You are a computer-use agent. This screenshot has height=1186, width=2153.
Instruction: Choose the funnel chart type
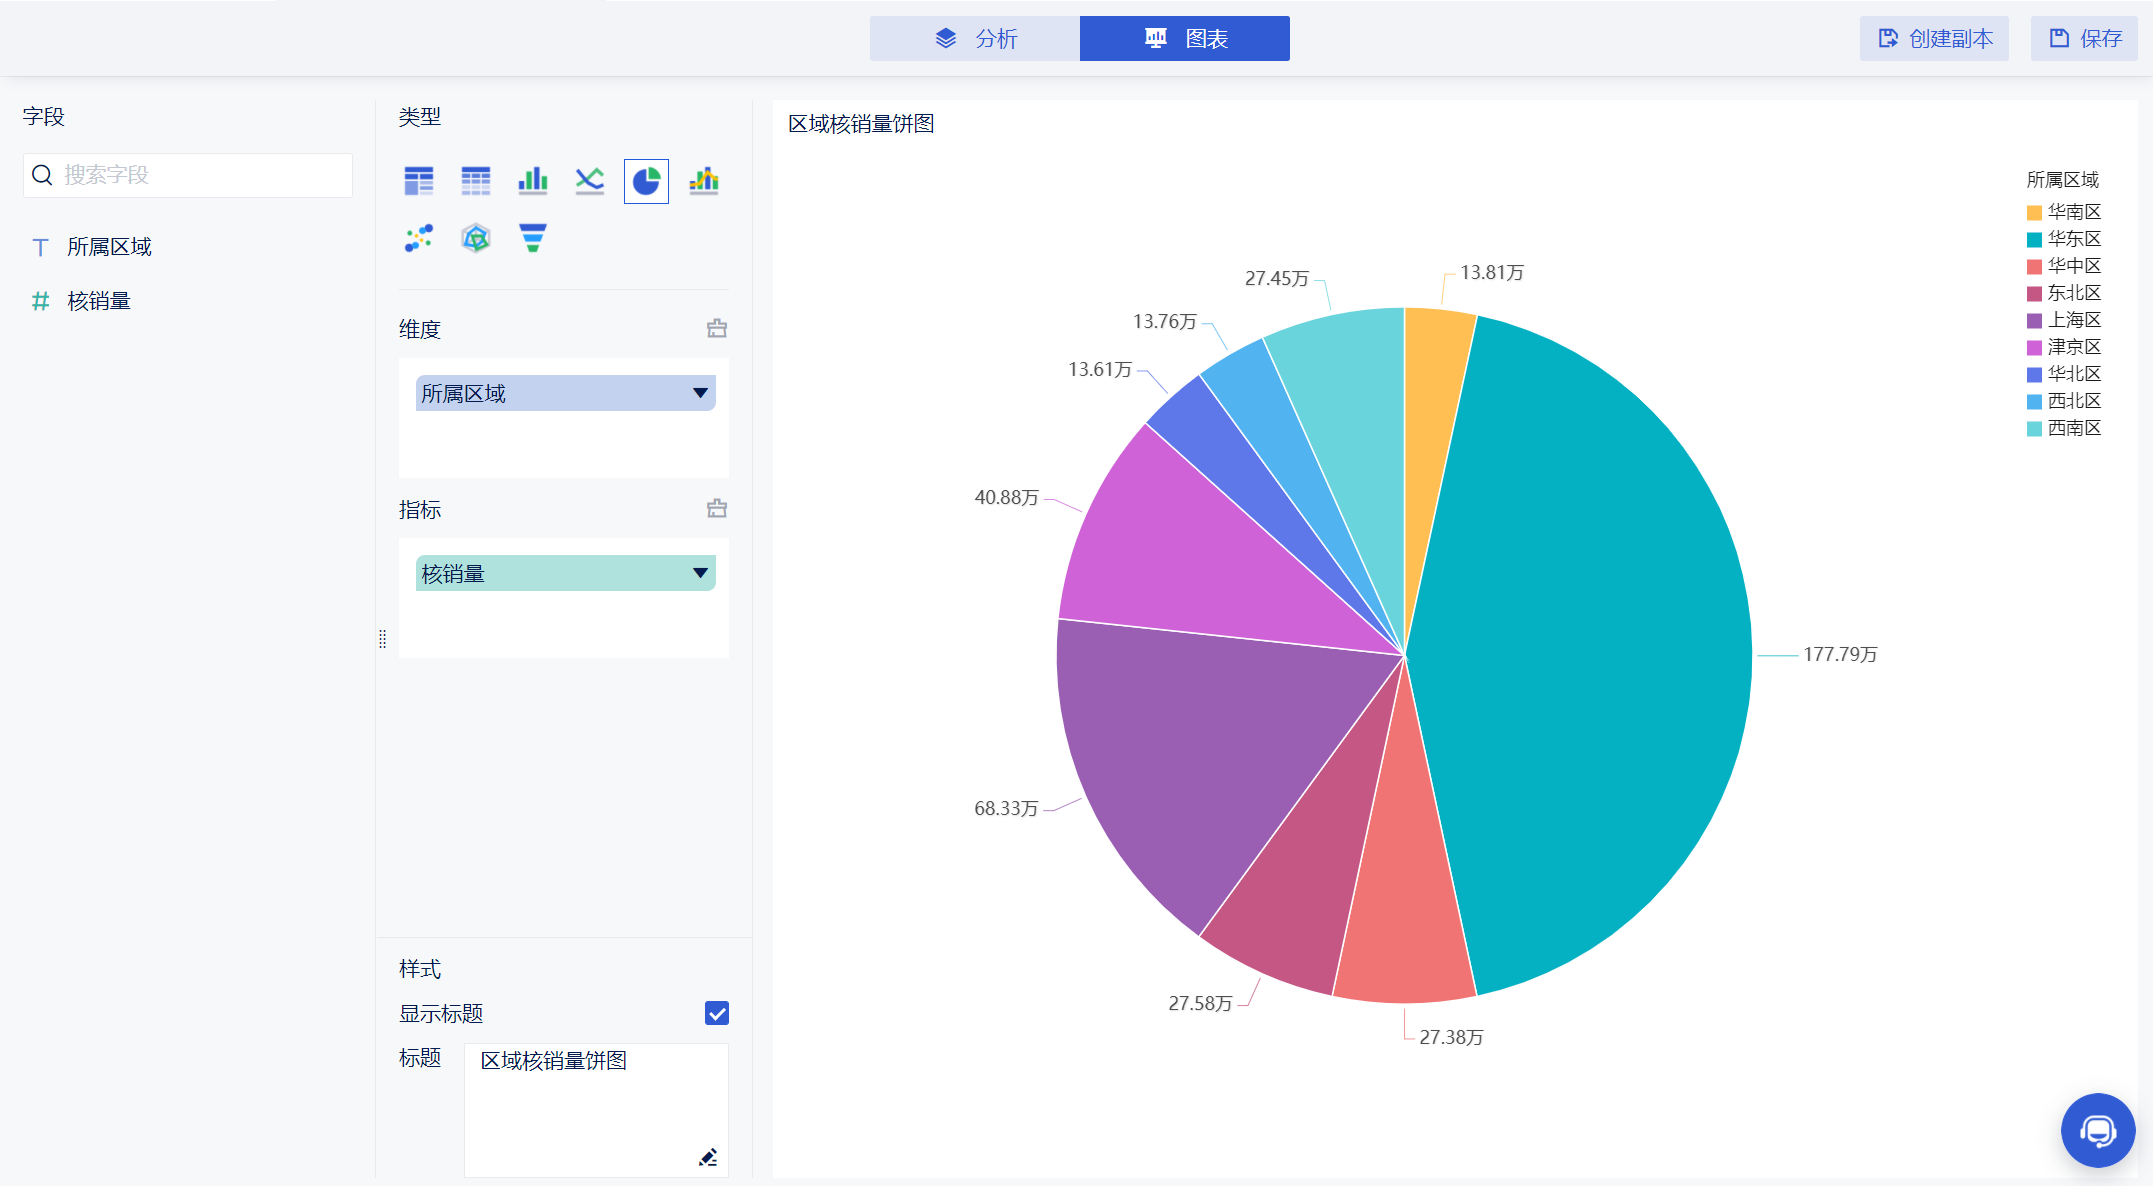[x=533, y=238]
